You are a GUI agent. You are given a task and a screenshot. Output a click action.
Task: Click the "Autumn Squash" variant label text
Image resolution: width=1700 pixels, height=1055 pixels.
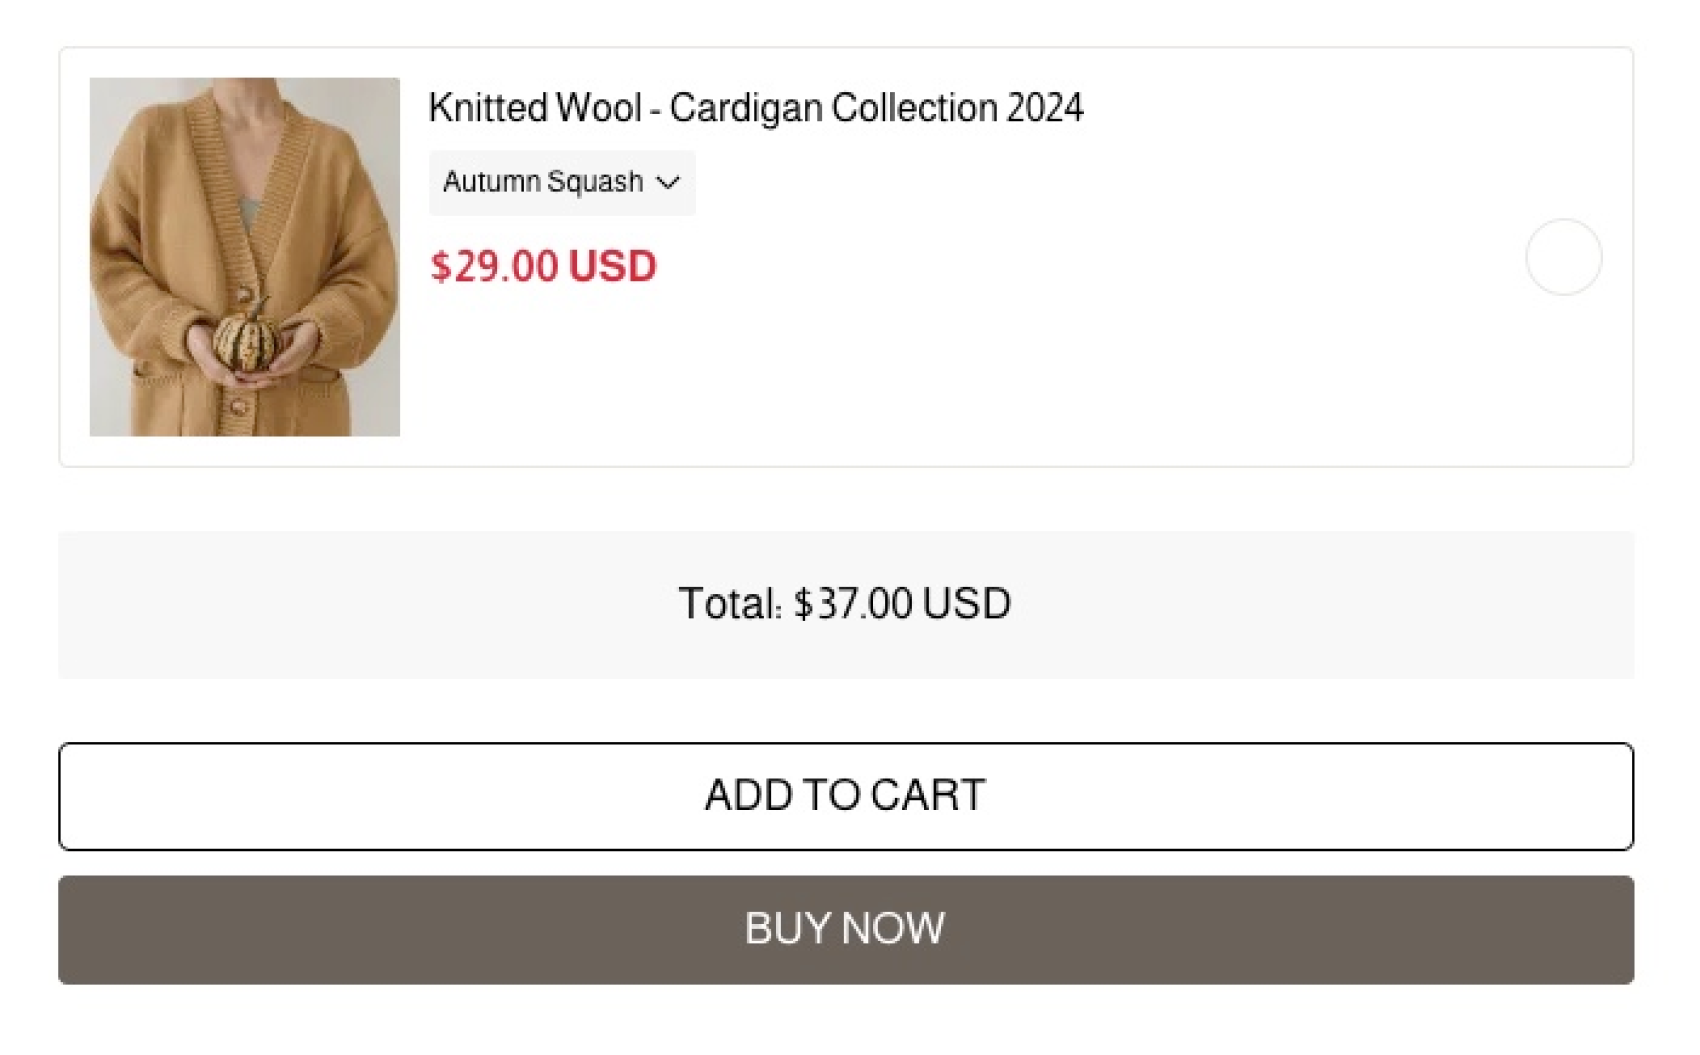543,182
